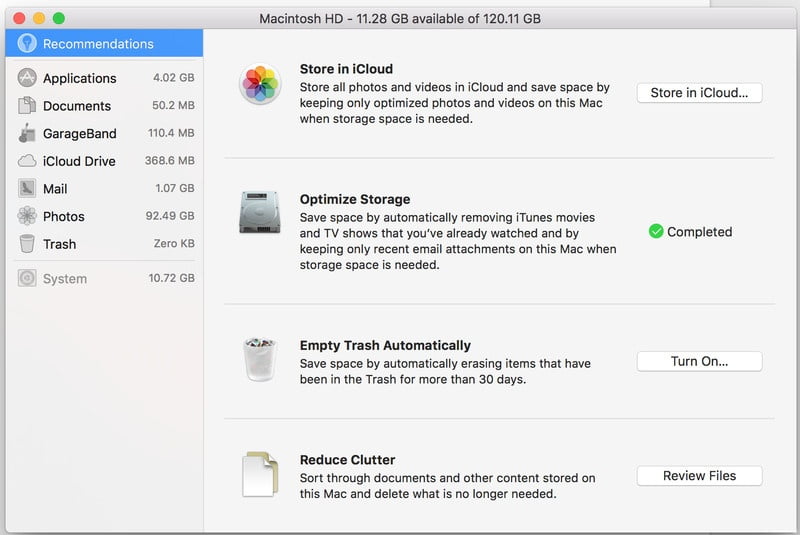Click the Store in iCloud... button
800x535 pixels.
click(x=699, y=93)
